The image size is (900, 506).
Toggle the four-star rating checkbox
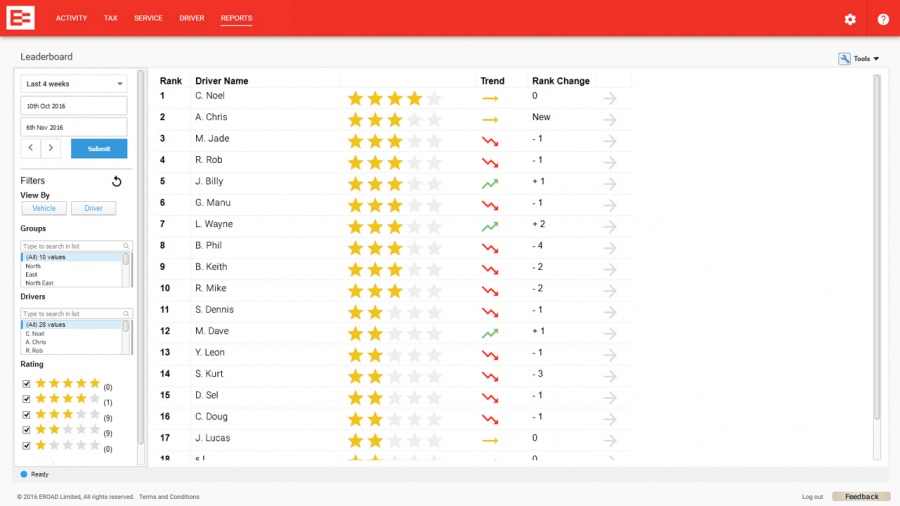point(26,399)
